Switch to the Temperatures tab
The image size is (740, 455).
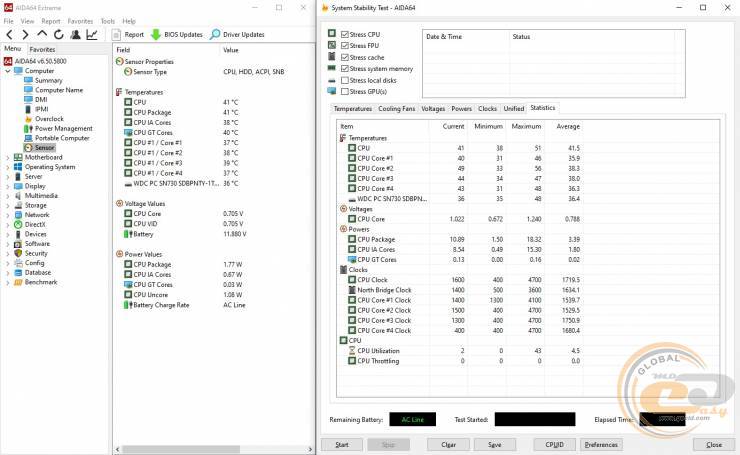tap(353, 109)
